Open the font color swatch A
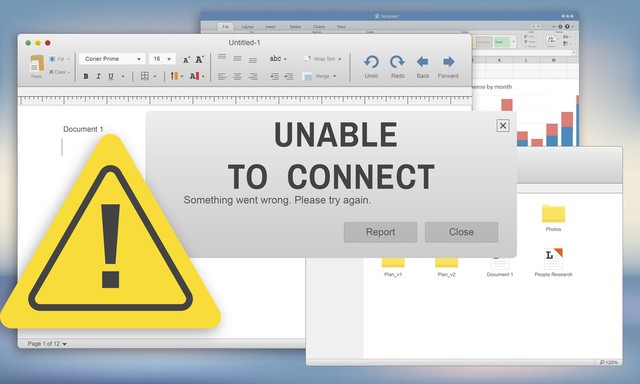This screenshot has height=384, width=640. [x=195, y=76]
